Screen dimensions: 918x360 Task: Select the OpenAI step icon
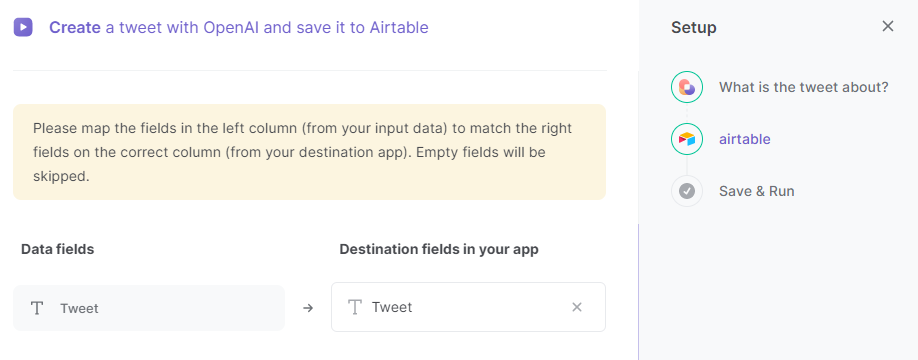coord(687,87)
